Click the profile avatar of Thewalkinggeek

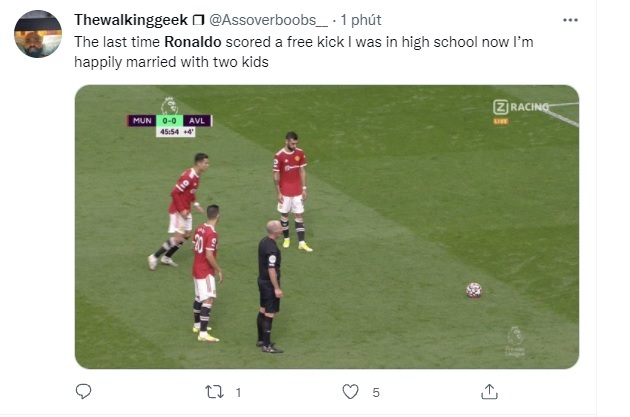click(37, 36)
